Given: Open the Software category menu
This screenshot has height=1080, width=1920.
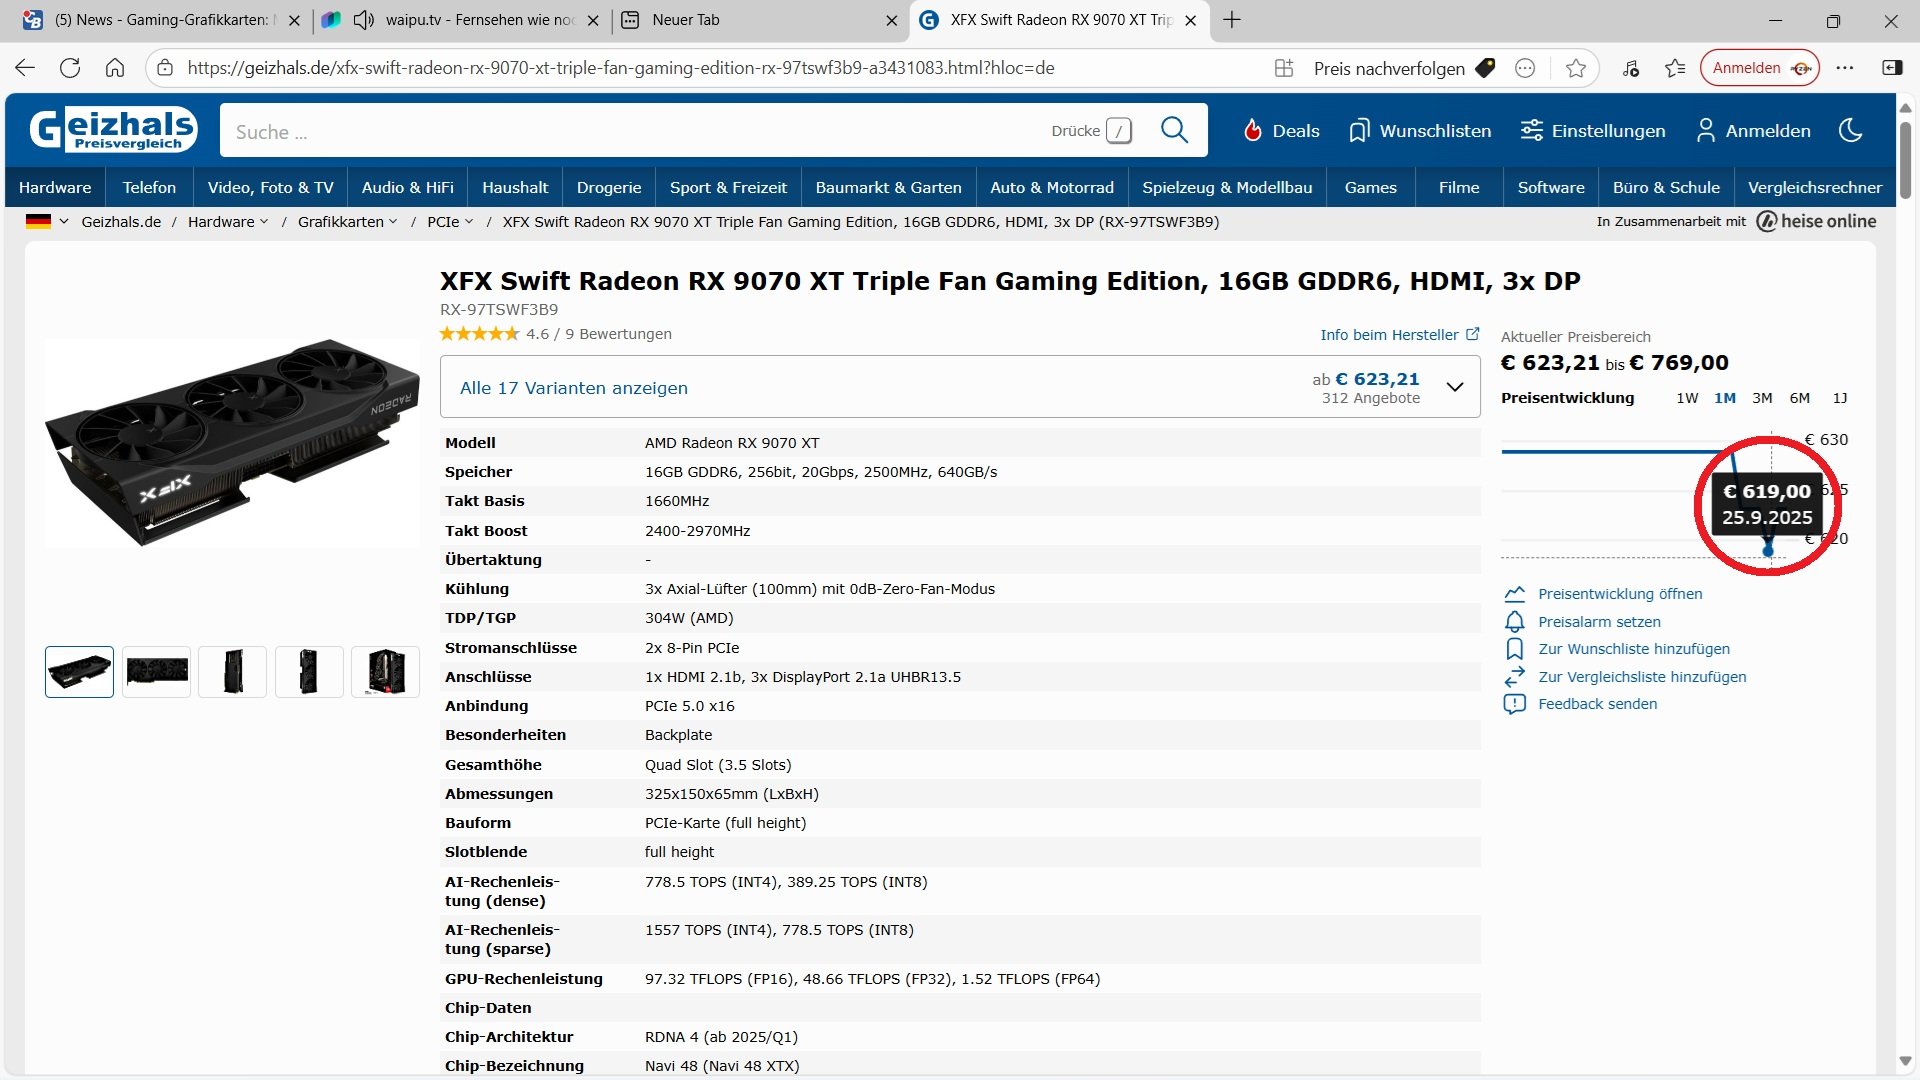Looking at the screenshot, I should coord(1550,187).
